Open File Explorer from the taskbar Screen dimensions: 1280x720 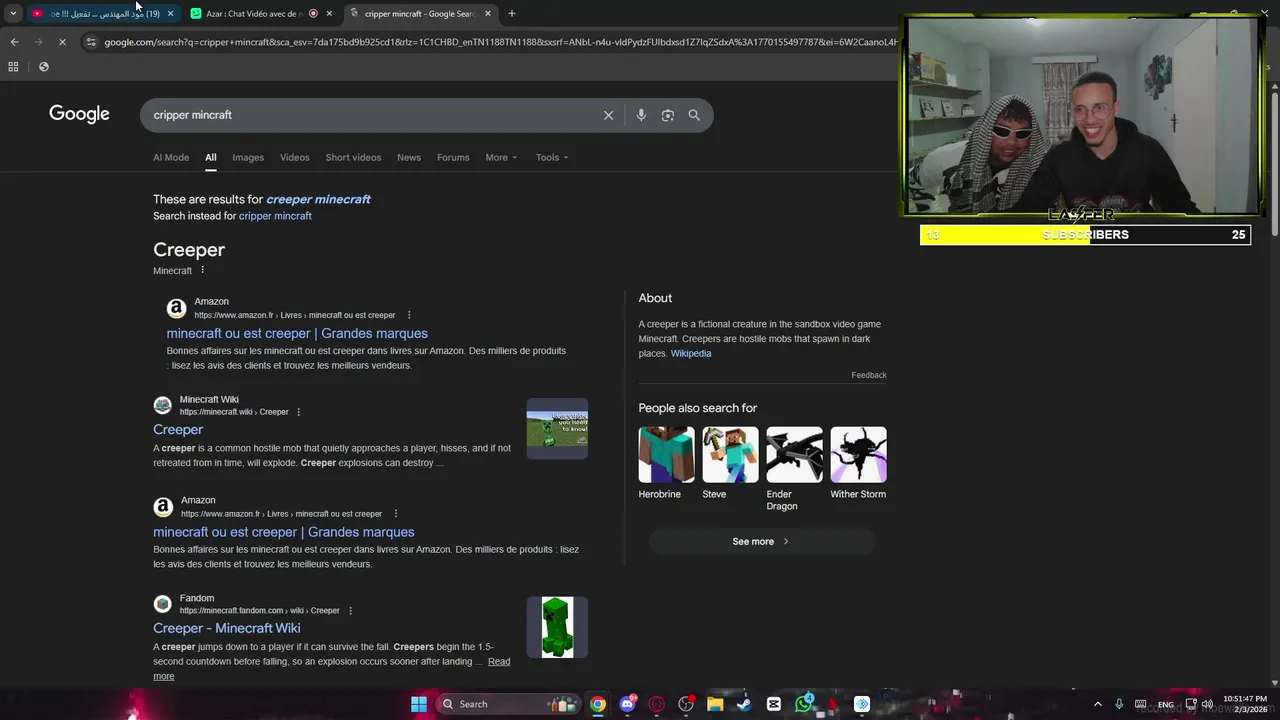pyautogui.click(x=715, y=704)
